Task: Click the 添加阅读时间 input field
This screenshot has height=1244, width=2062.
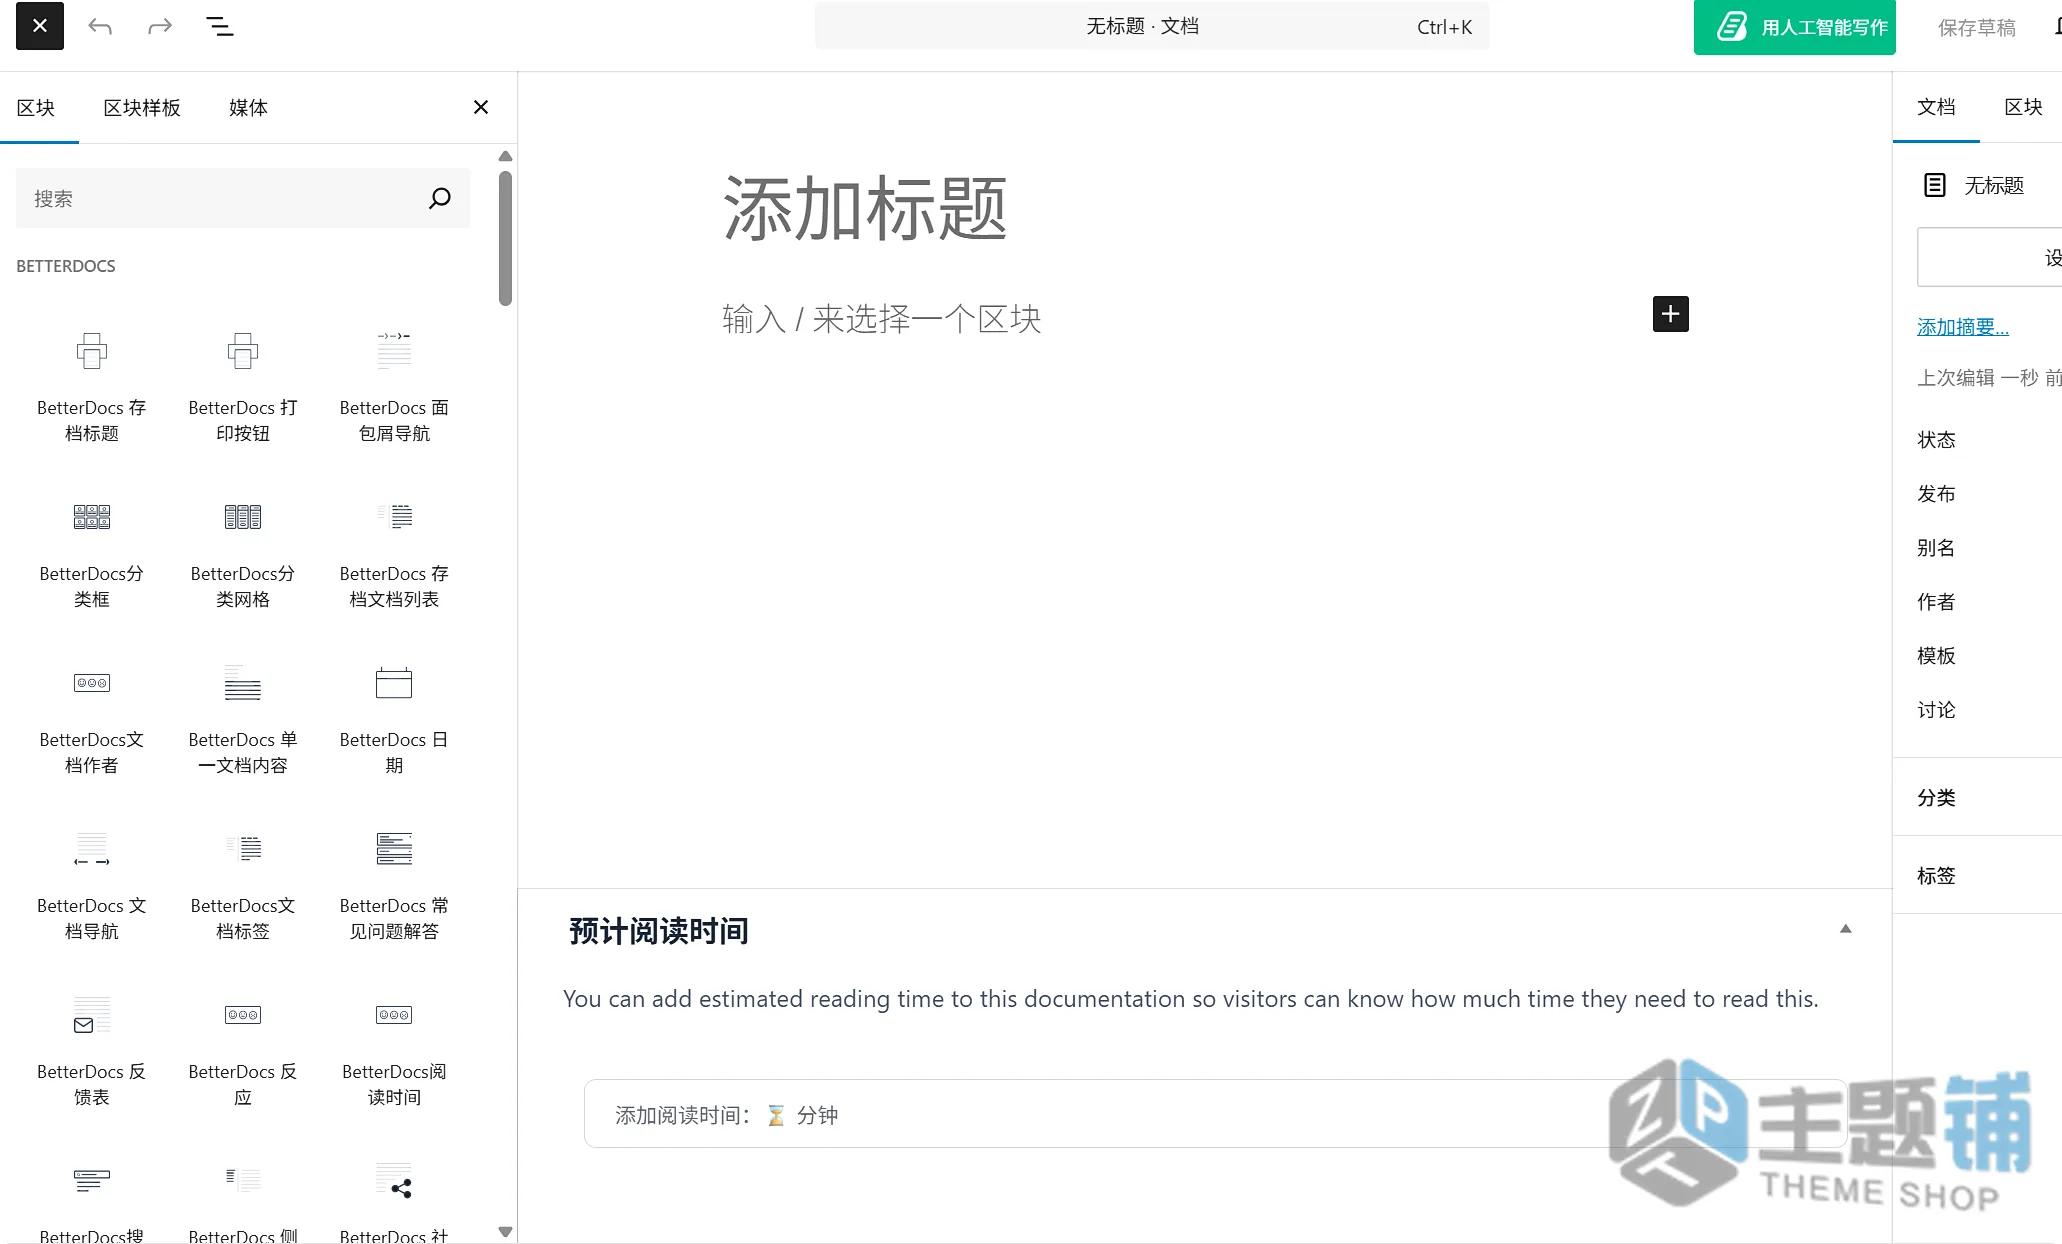Action: pos(1215,1114)
